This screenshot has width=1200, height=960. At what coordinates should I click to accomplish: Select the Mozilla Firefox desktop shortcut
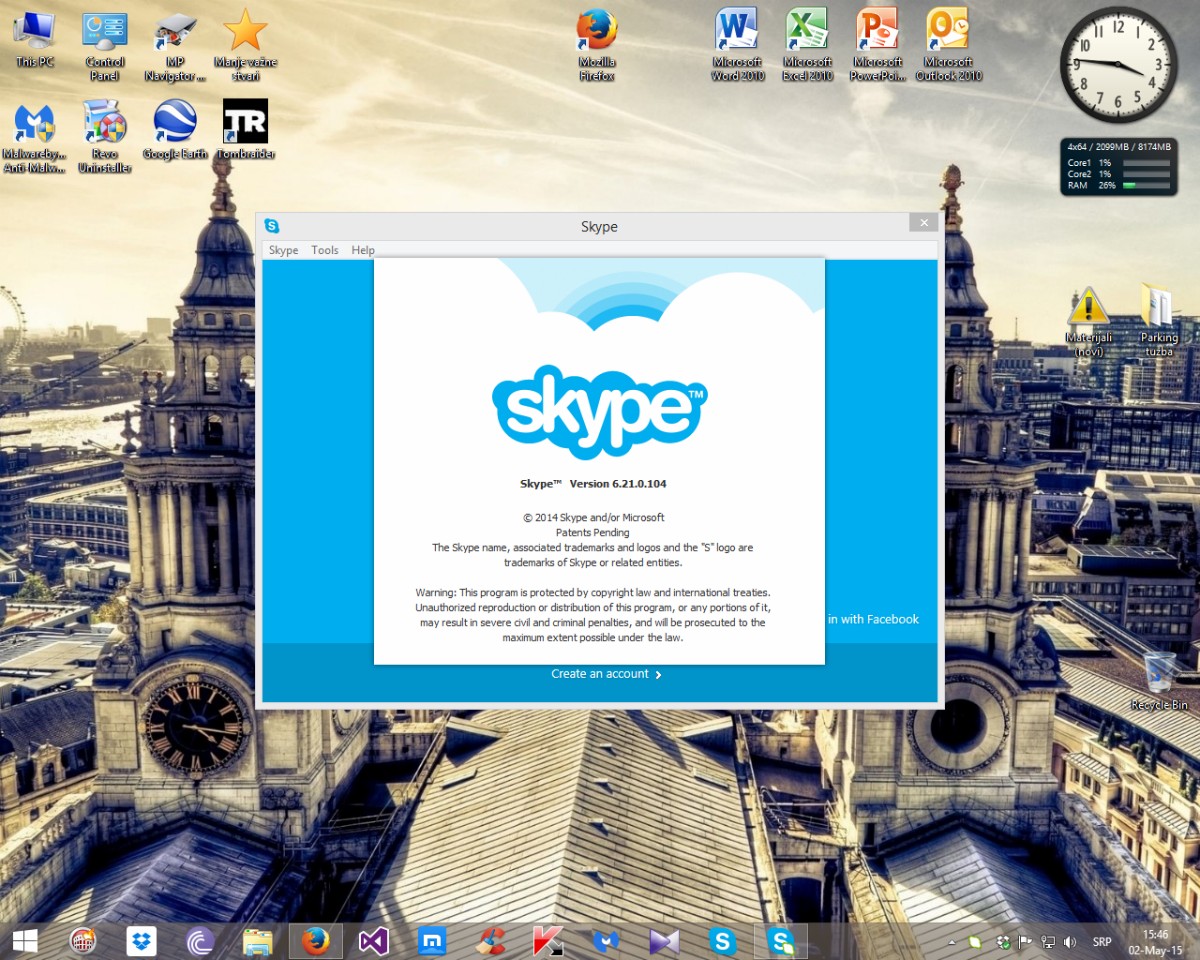click(x=597, y=46)
